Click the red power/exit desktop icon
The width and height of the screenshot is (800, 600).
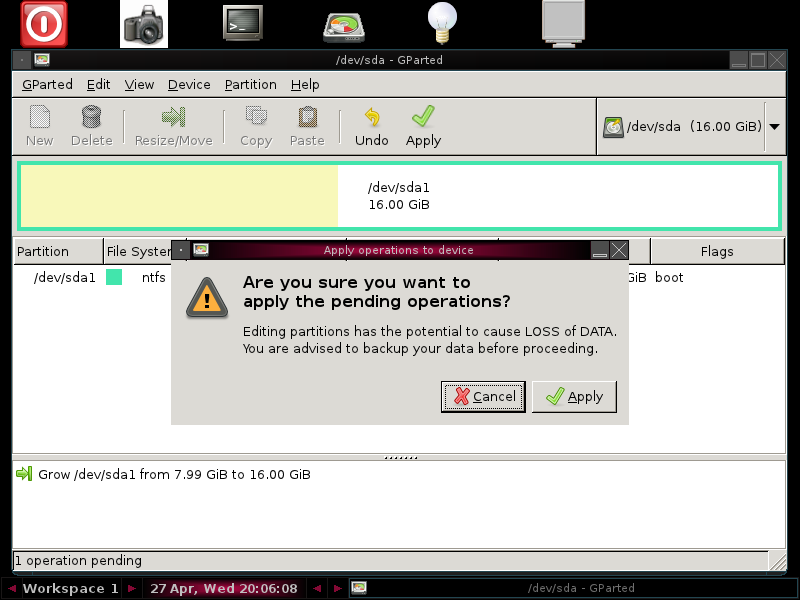pyautogui.click(x=44, y=24)
